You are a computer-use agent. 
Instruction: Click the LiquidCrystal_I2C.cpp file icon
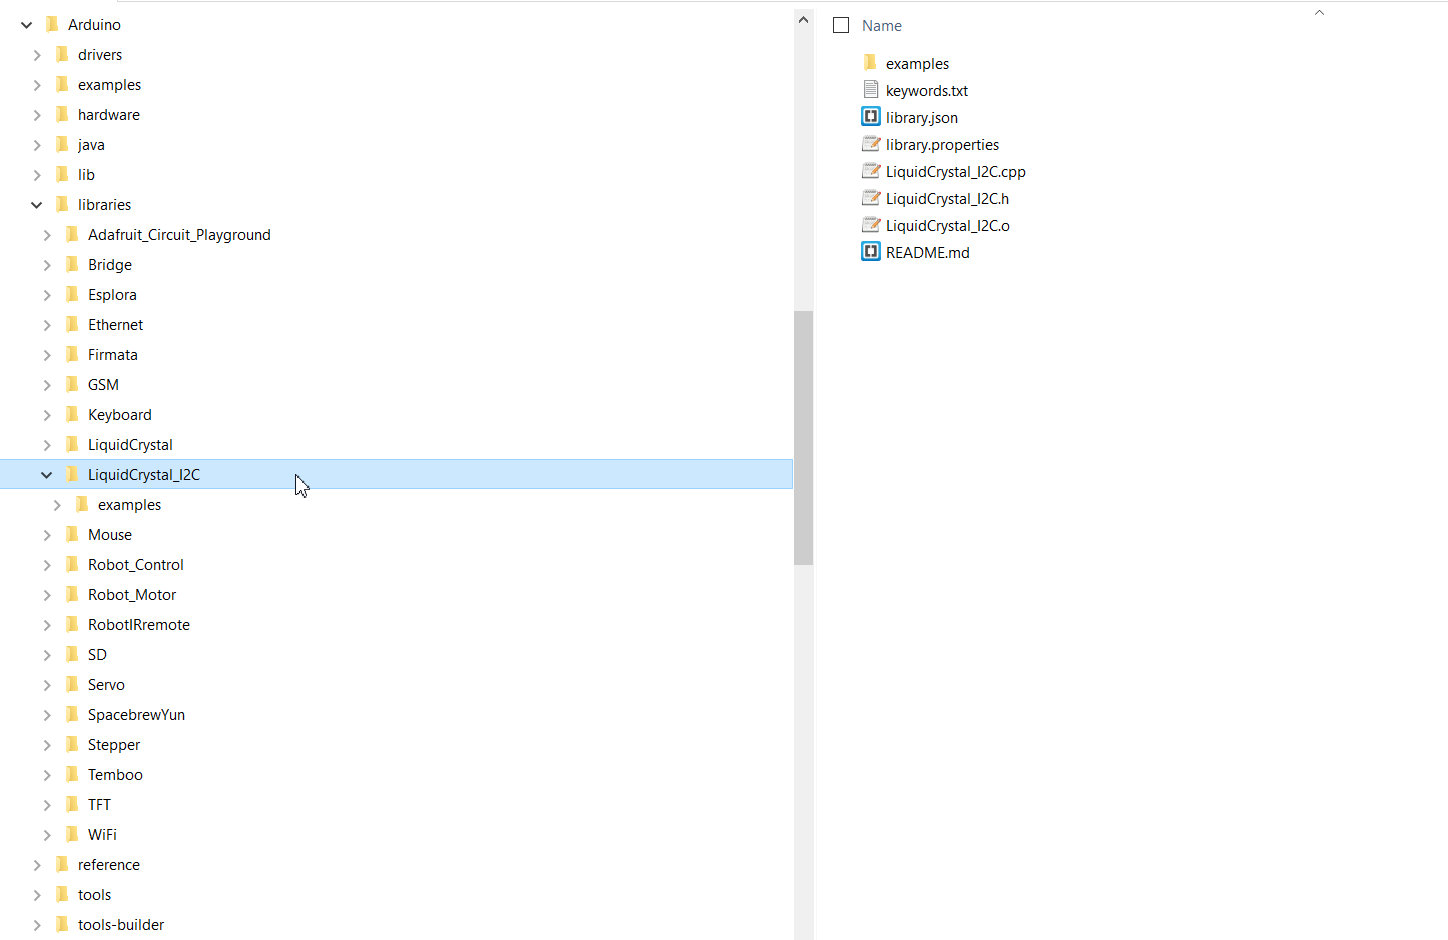coord(871,171)
